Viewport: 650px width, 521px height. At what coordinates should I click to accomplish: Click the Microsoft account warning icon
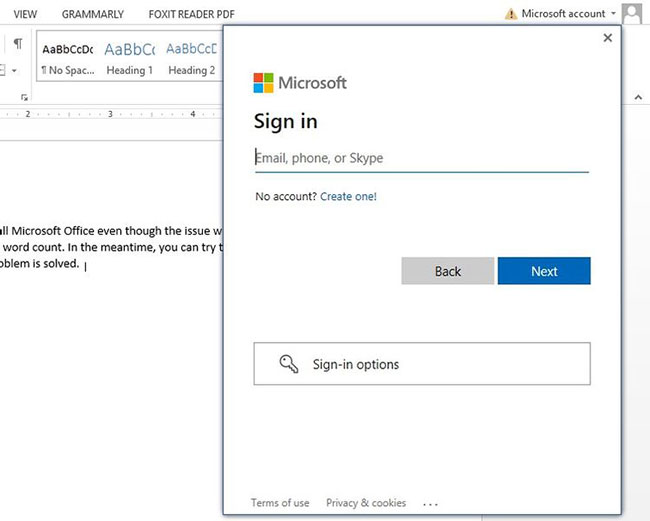click(x=511, y=14)
